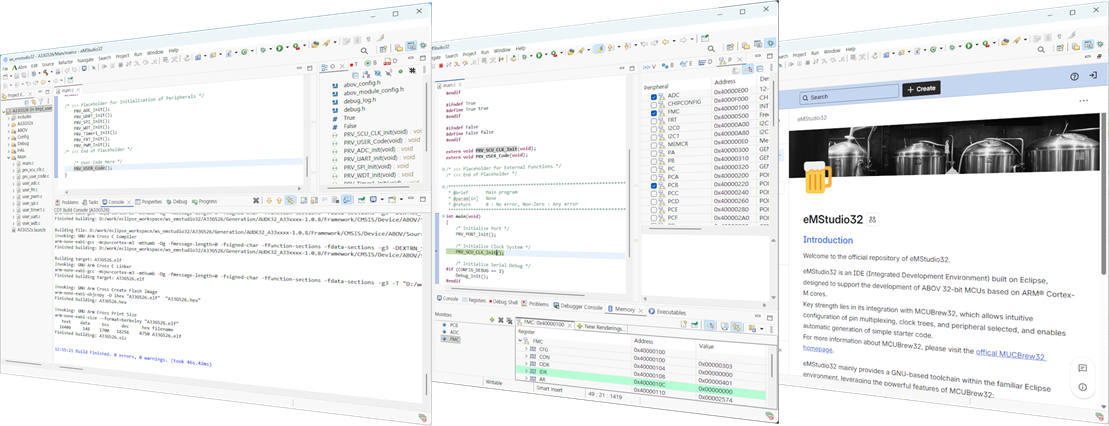The width and height of the screenshot is (1109, 426).
Task: Toggle the ADC peripheral checkbox
Action: click(x=654, y=95)
